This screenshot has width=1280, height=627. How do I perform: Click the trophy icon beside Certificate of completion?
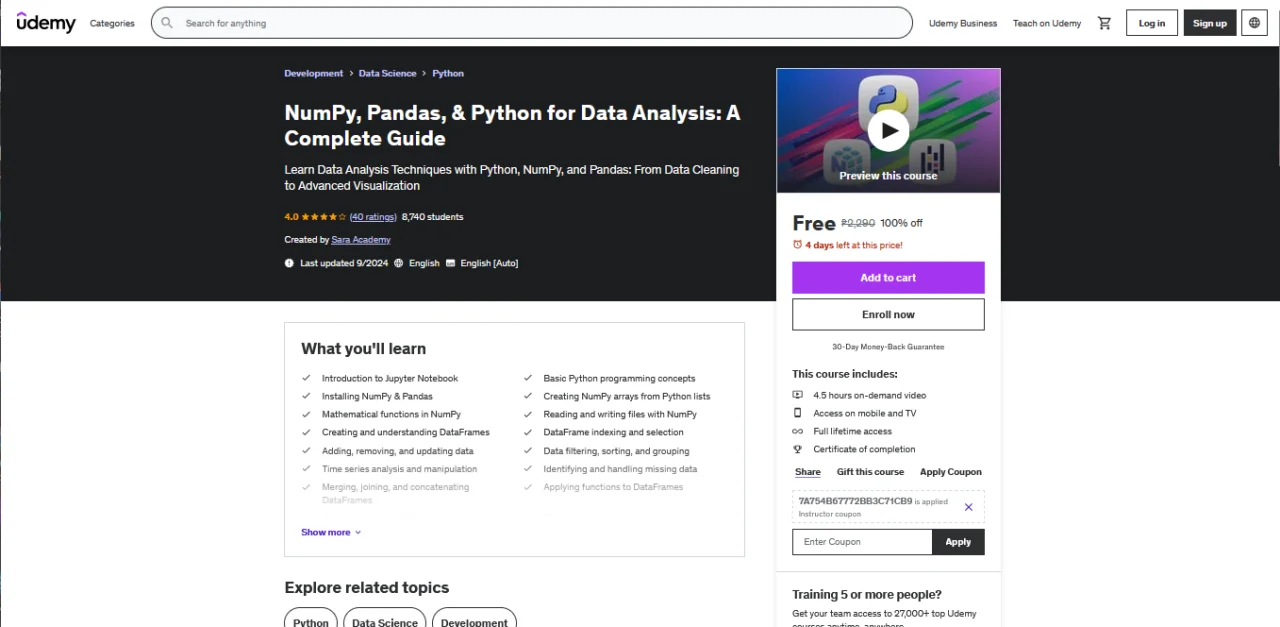pos(797,449)
